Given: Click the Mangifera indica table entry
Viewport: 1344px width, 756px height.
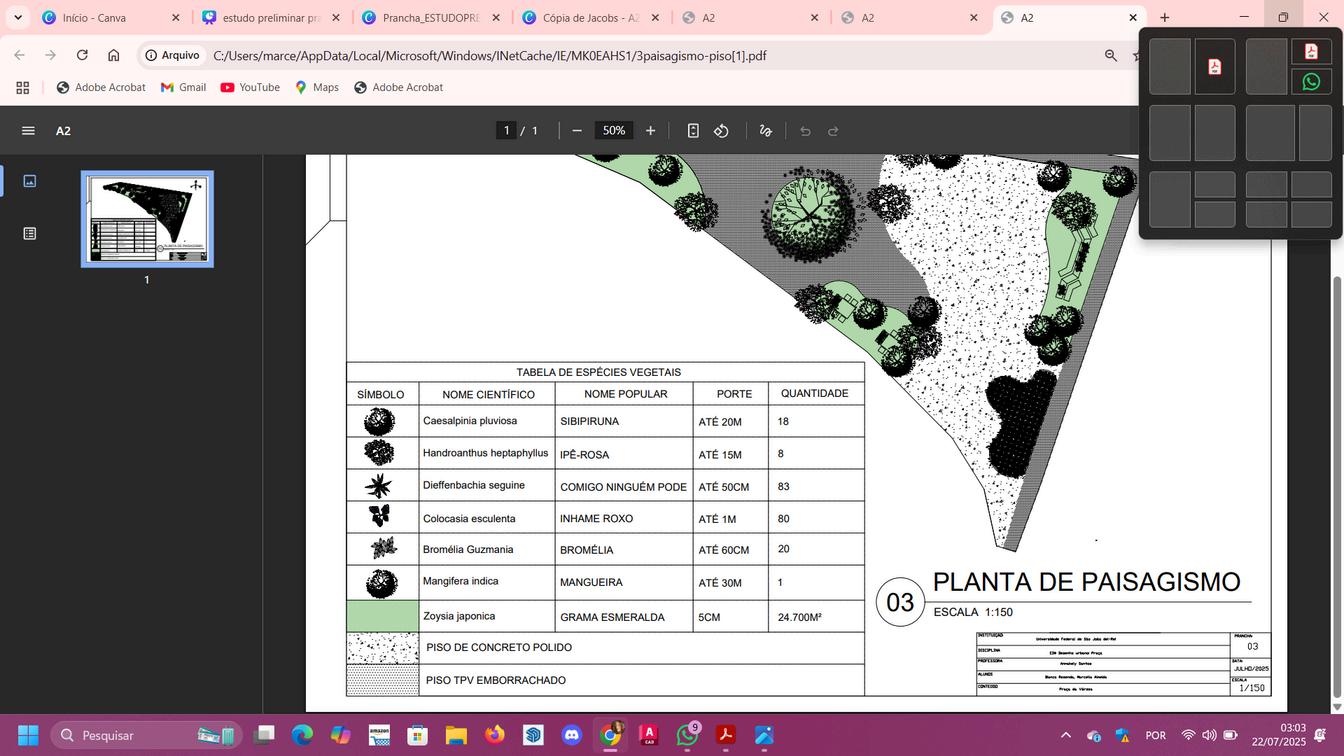Looking at the screenshot, I should pyautogui.click(x=460, y=581).
